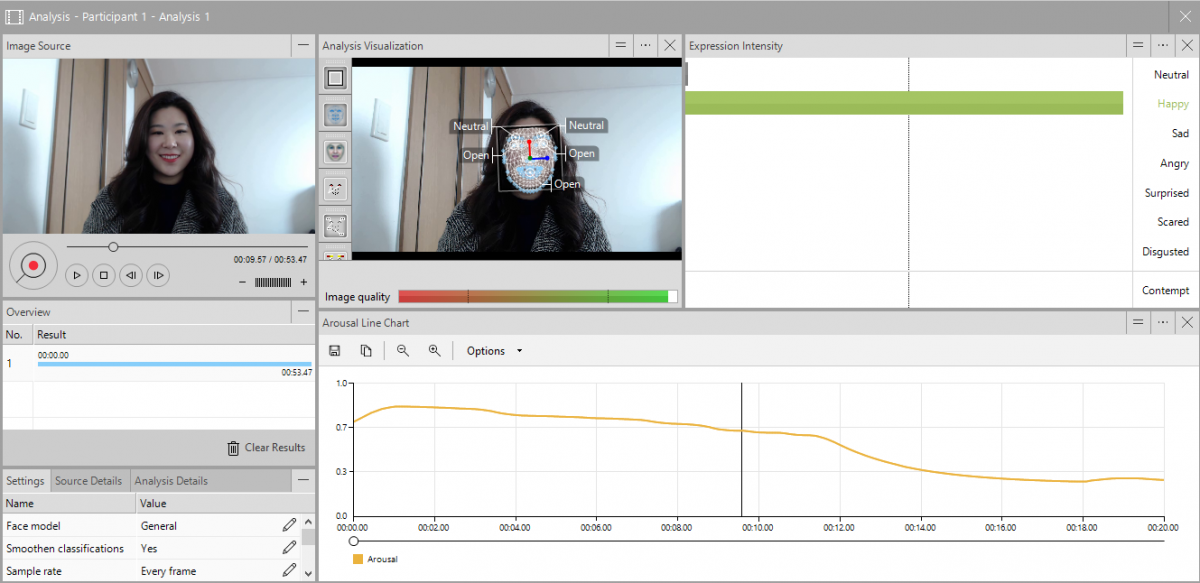
Task: Show the modeled face overlay icon
Action: (334, 150)
